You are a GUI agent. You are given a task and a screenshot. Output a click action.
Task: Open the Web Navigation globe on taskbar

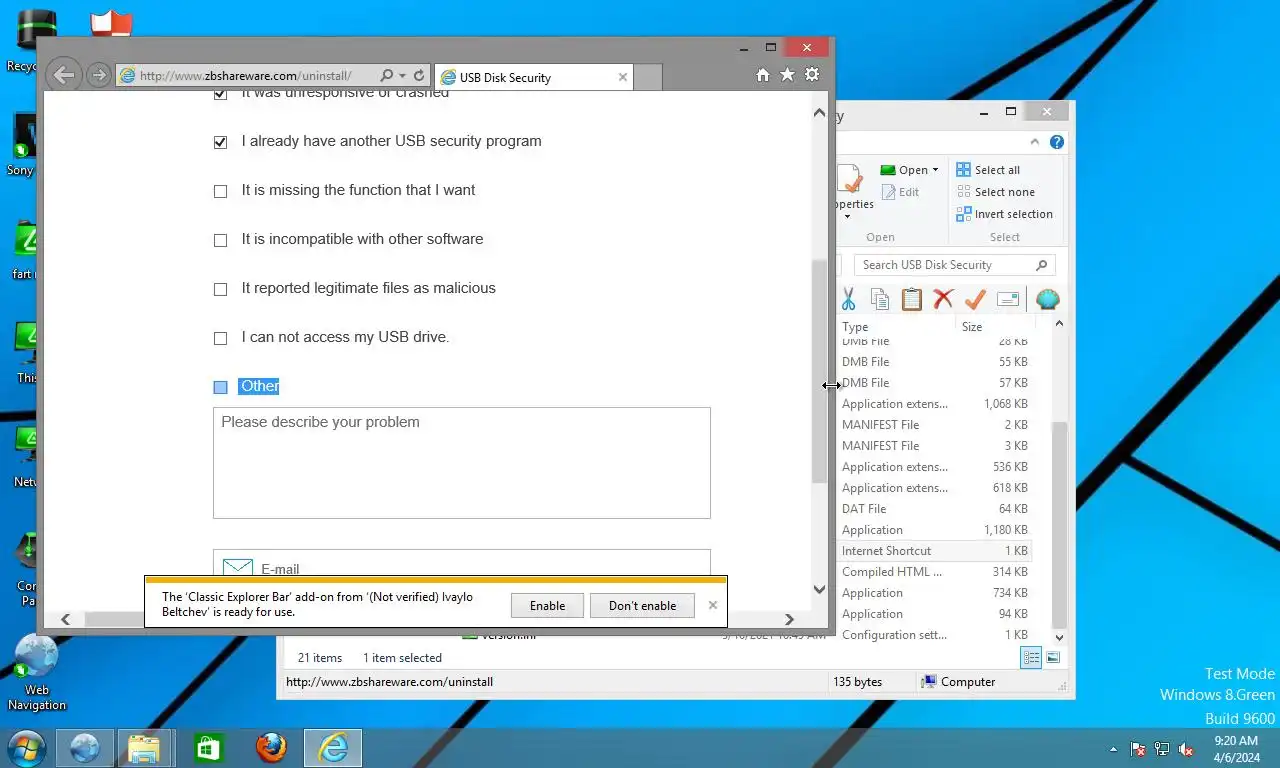point(84,748)
